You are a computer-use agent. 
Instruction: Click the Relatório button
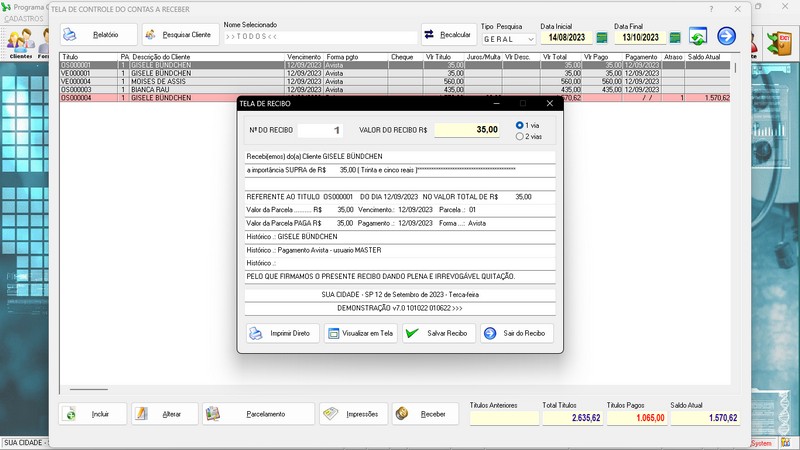[98, 35]
